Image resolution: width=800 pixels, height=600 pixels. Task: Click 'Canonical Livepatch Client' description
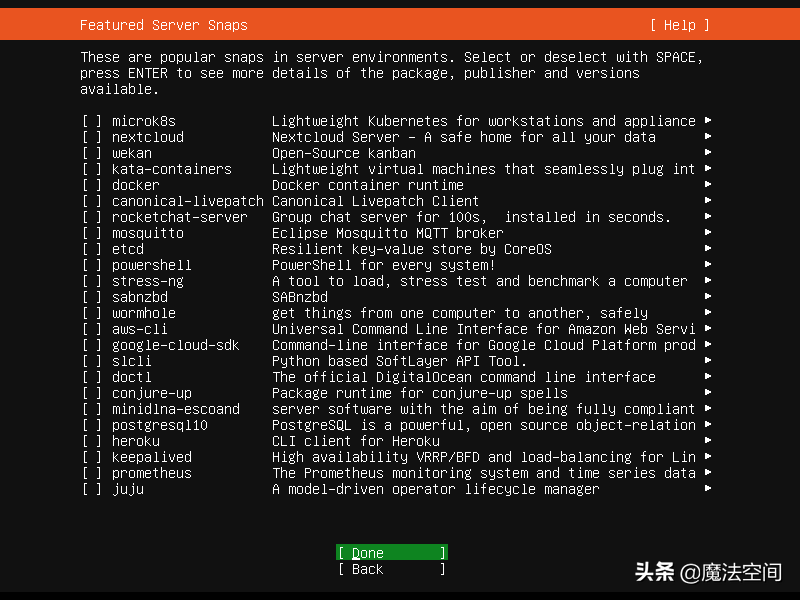click(376, 201)
